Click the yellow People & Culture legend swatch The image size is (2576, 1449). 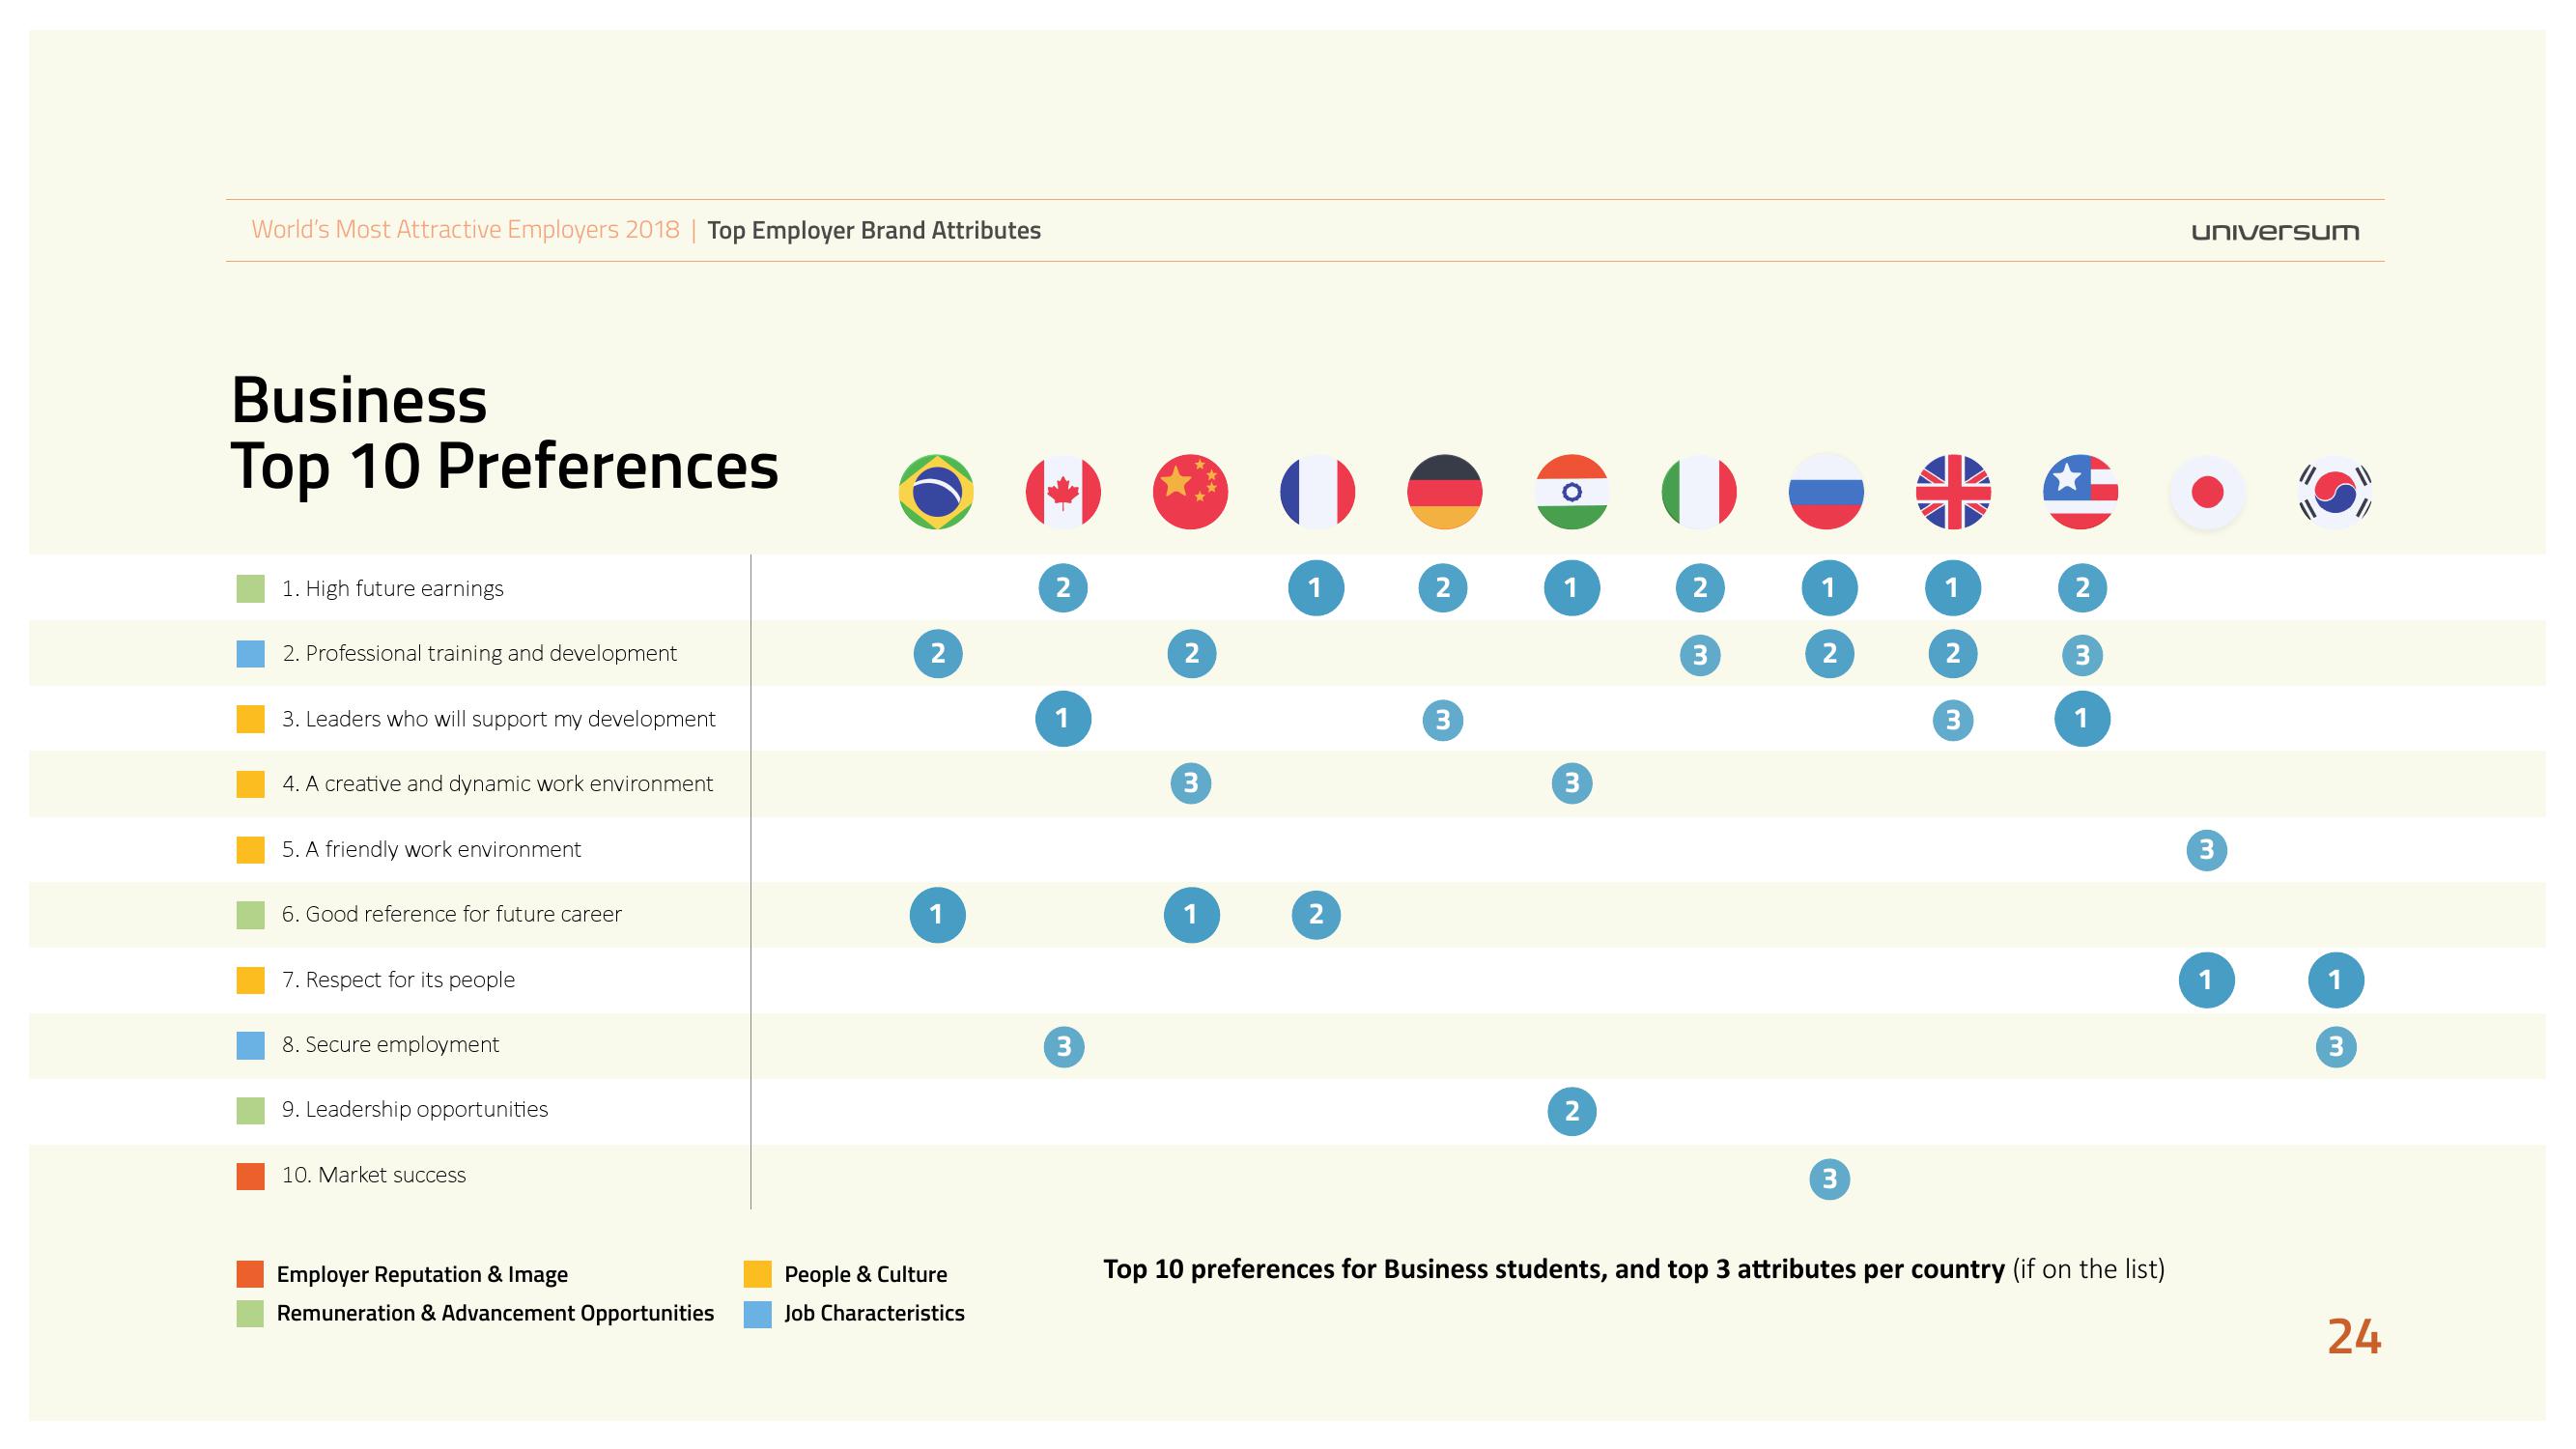pos(758,1274)
